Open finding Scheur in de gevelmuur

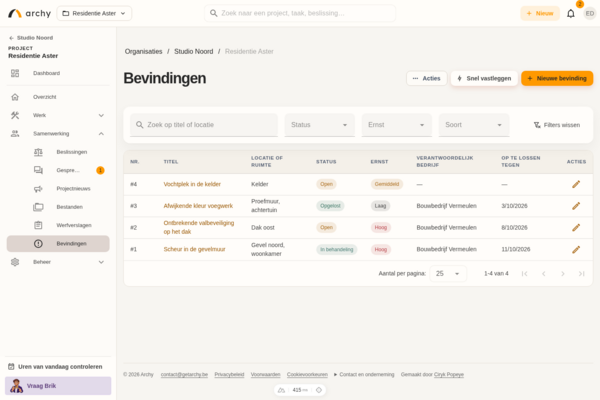click(x=194, y=250)
